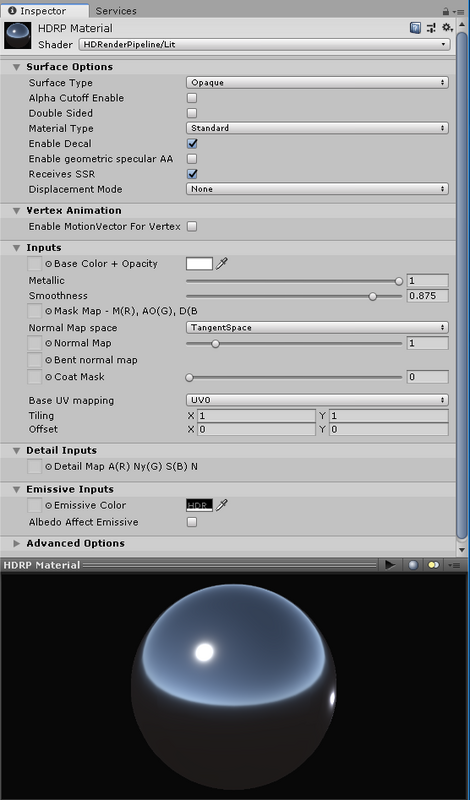Open the Surface Type dropdown
Viewport: 470px width, 800px height.
(x=317, y=82)
